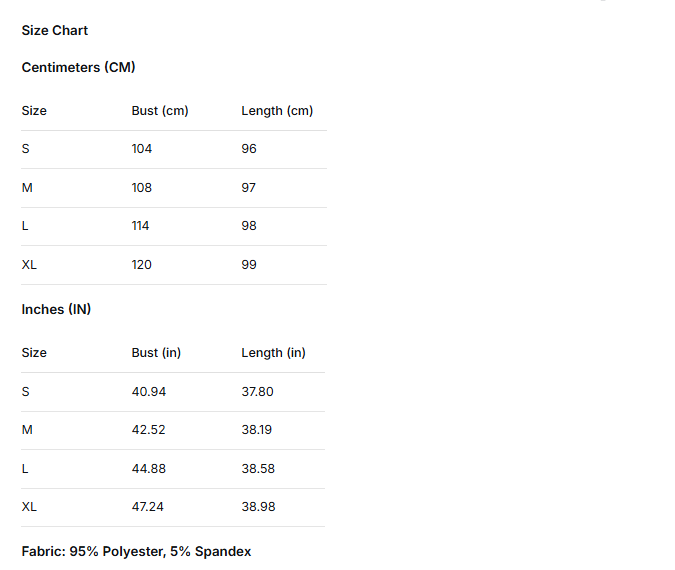
Task: Select the "Inches (IN)" section heading
Action: (x=56, y=310)
